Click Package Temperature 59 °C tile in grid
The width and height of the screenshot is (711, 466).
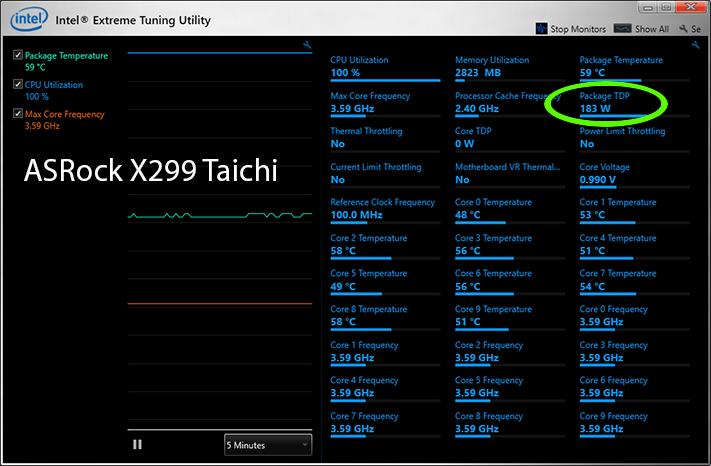634,68
